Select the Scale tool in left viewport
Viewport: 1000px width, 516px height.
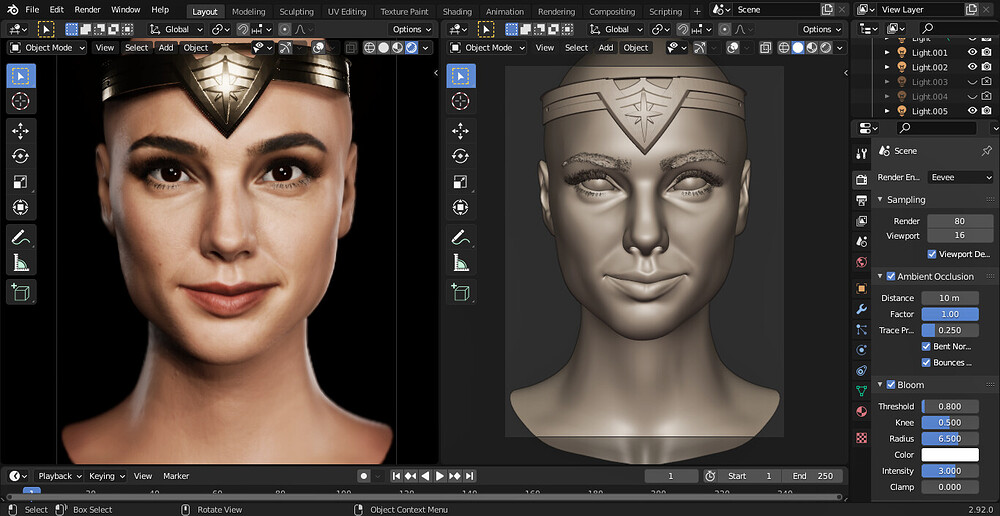pos(21,182)
